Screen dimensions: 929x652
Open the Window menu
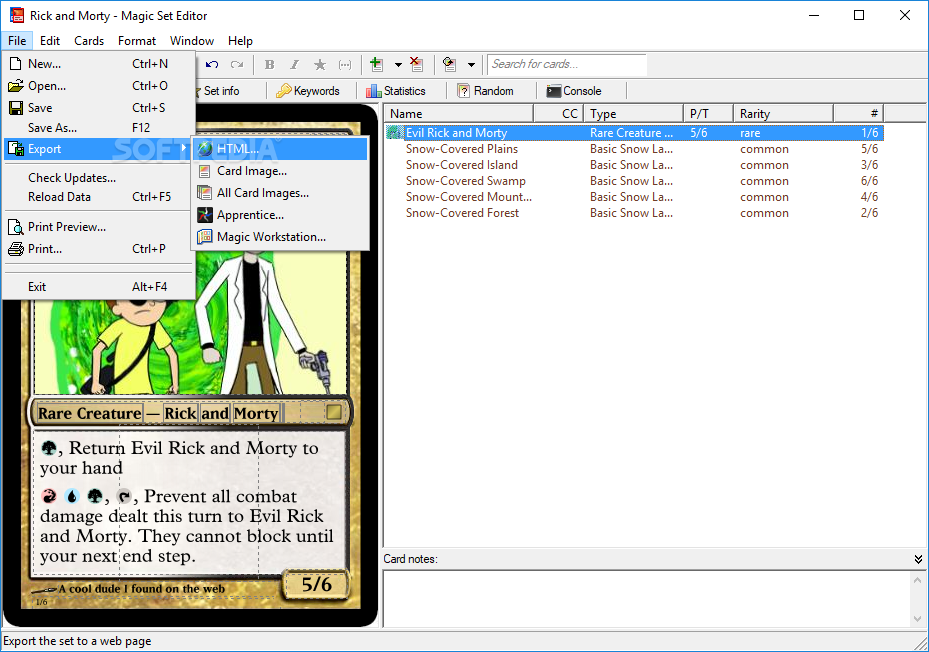pos(192,40)
